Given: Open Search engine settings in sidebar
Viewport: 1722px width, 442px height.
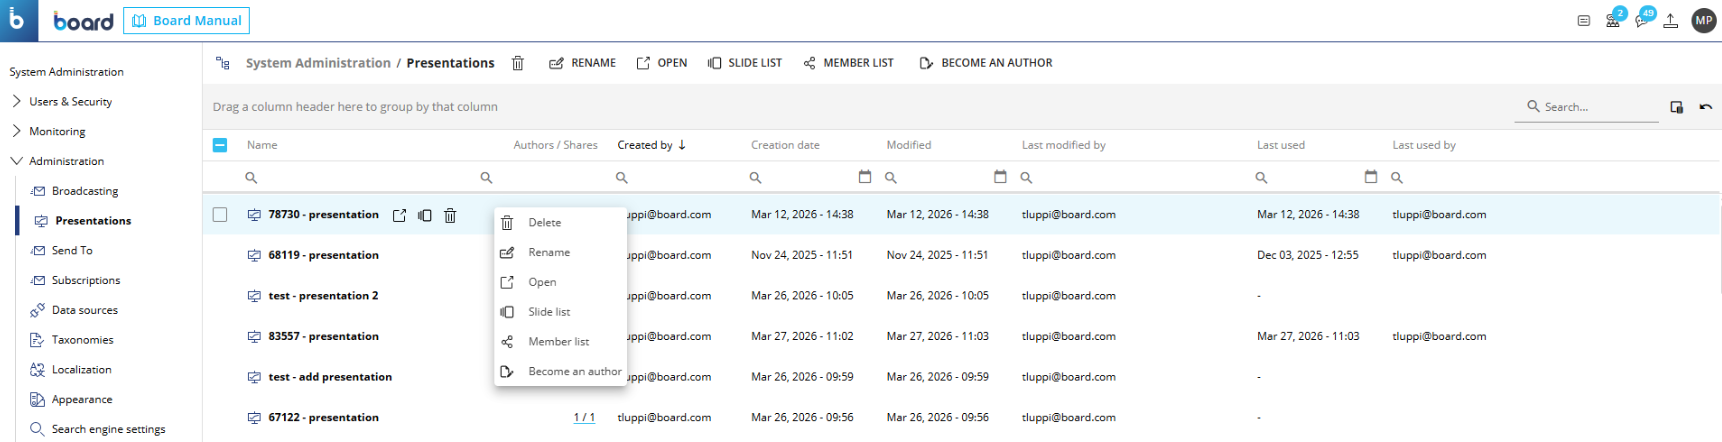Looking at the screenshot, I should click(x=109, y=429).
